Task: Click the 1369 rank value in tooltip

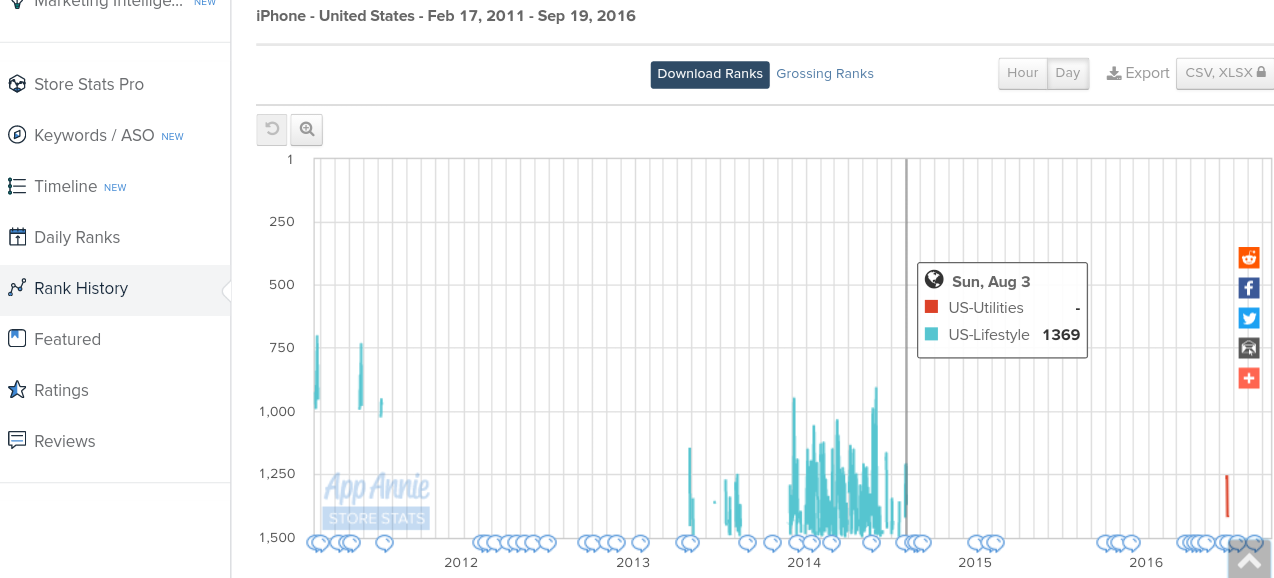Action: coord(1061,335)
